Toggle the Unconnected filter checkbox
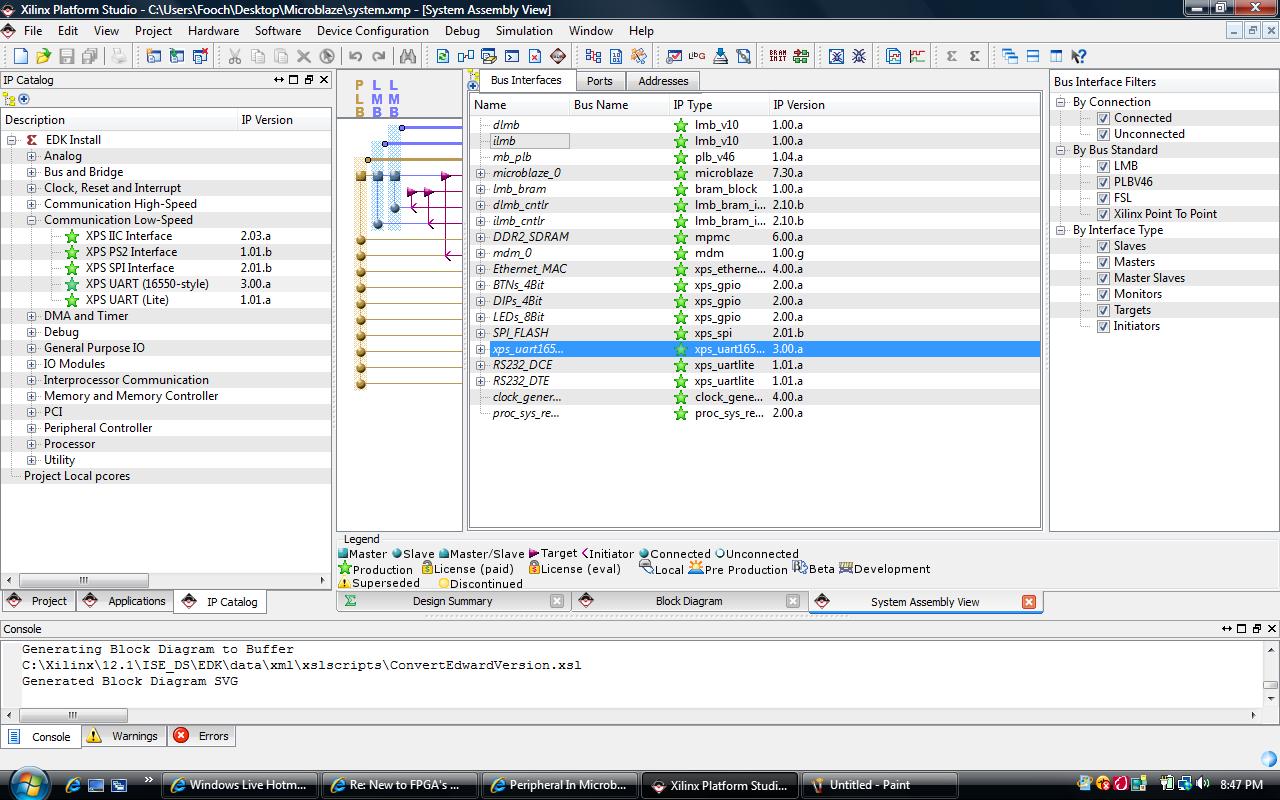 1103,134
